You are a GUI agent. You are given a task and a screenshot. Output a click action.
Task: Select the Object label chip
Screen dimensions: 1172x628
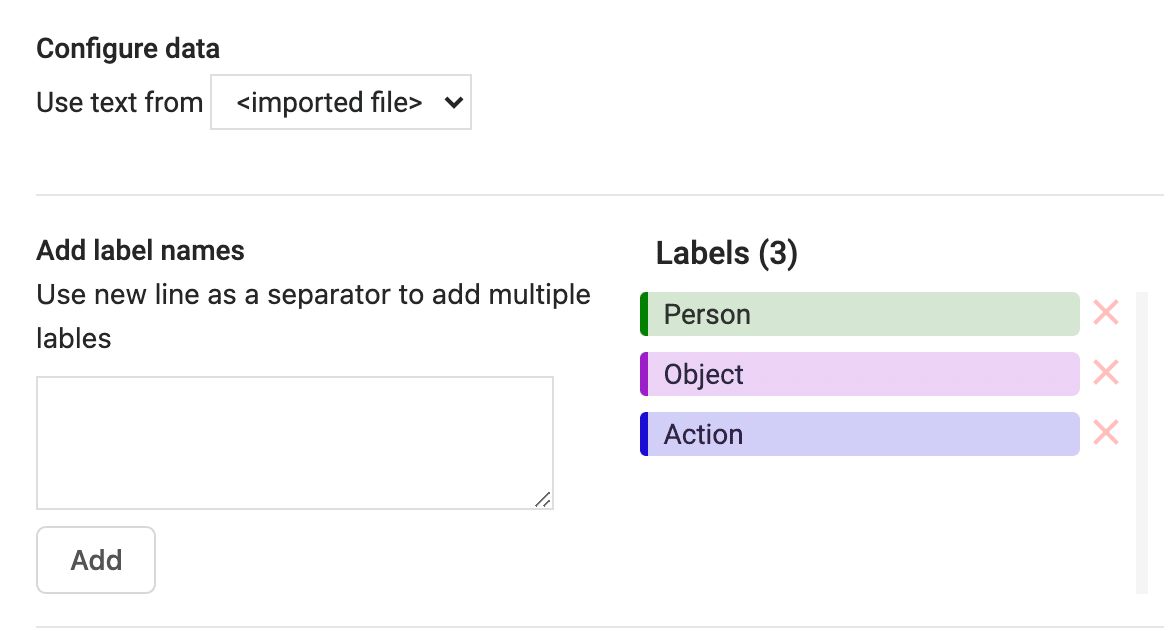(860, 373)
